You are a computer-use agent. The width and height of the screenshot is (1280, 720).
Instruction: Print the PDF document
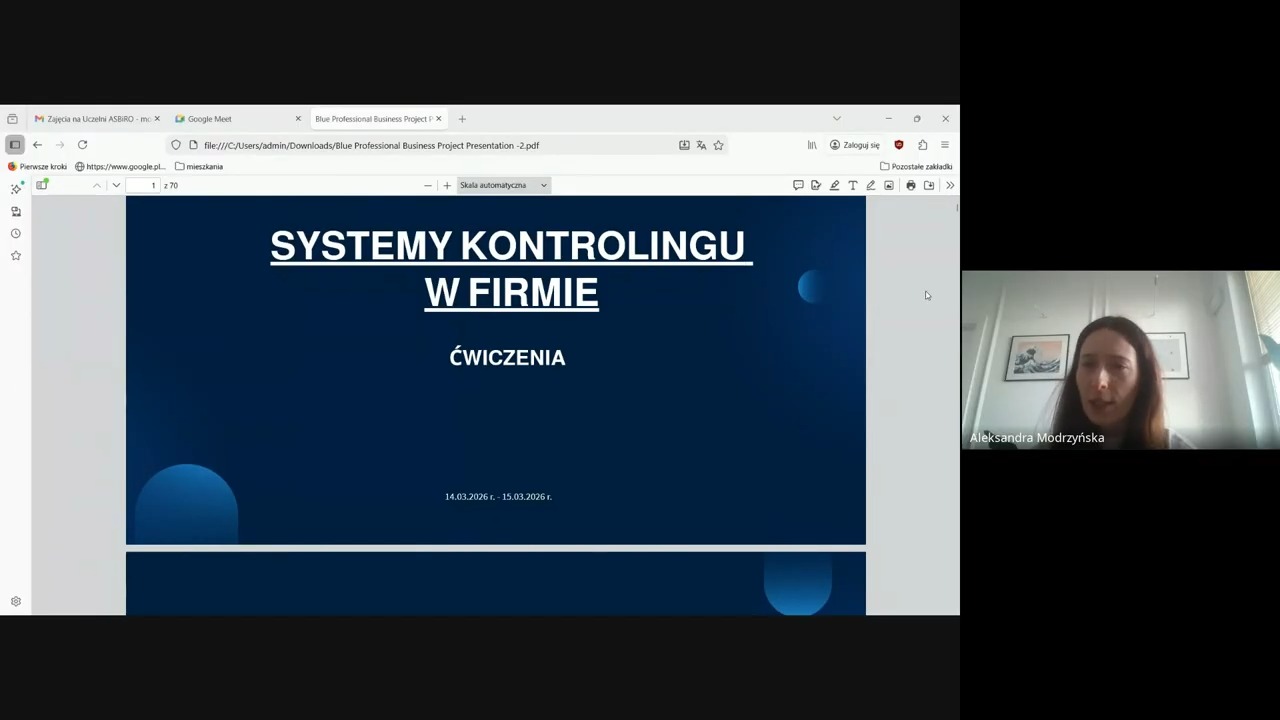910,185
